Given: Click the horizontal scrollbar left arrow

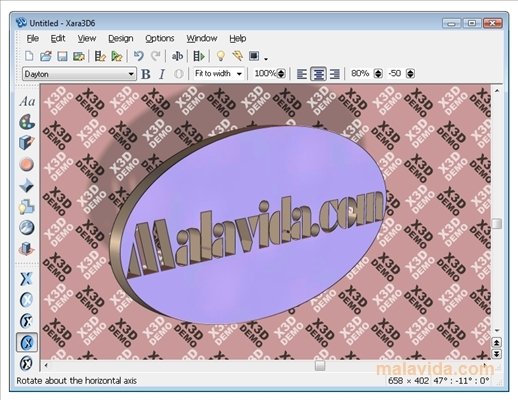Looking at the screenshot, I should pos(46,366).
